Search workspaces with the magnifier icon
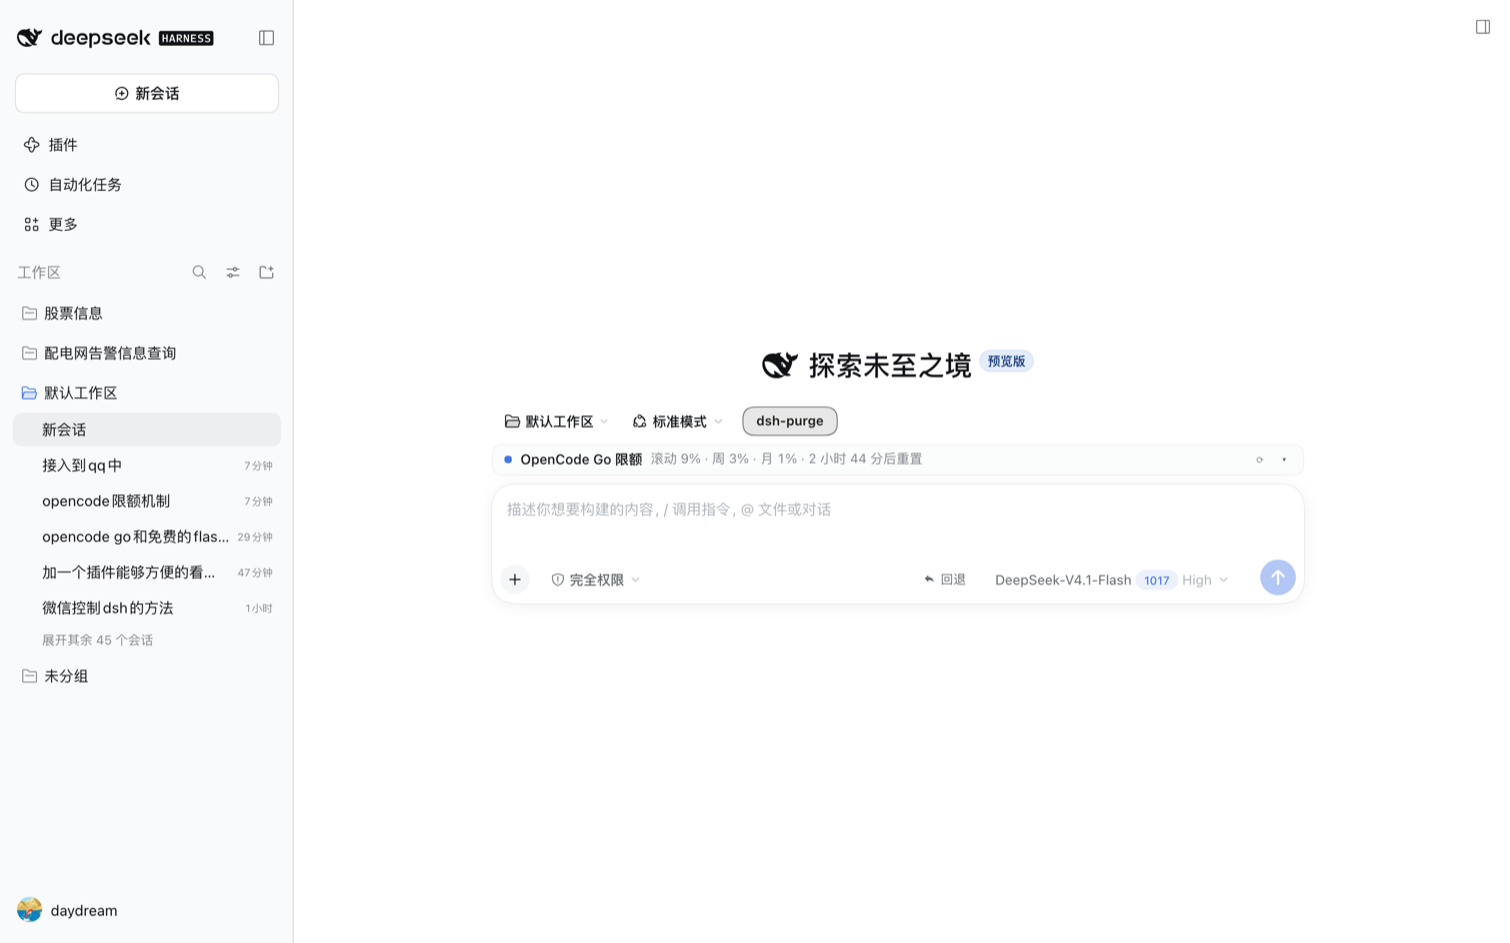Screen dimensions: 1510x943 pyautogui.click(x=199, y=272)
